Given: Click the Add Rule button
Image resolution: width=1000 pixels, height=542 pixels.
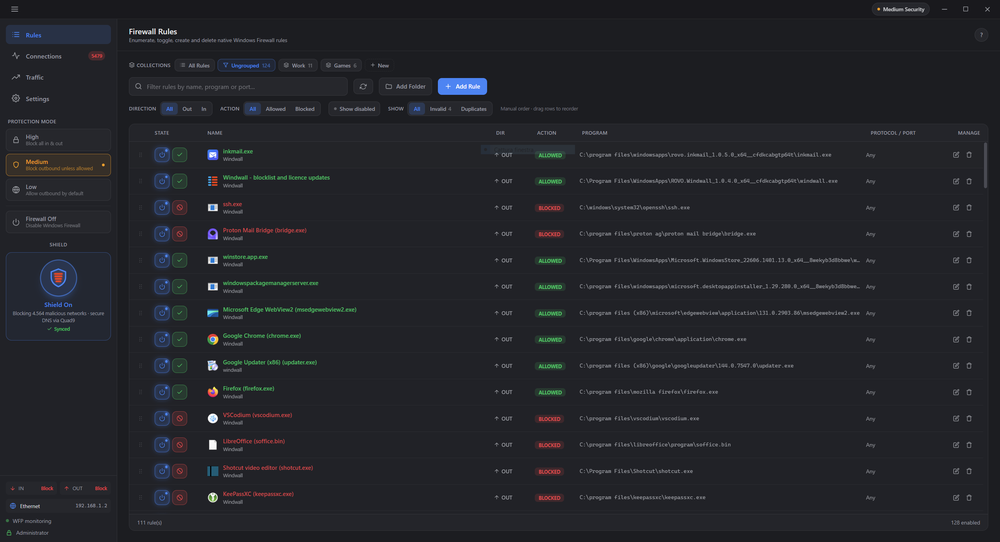Looking at the screenshot, I should [462, 86].
